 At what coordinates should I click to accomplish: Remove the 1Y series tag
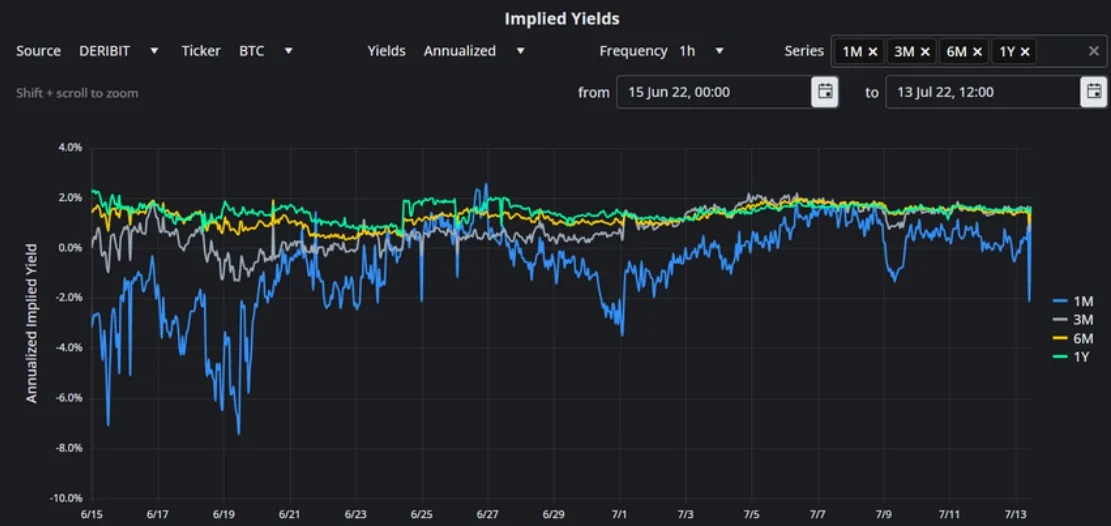point(1025,52)
